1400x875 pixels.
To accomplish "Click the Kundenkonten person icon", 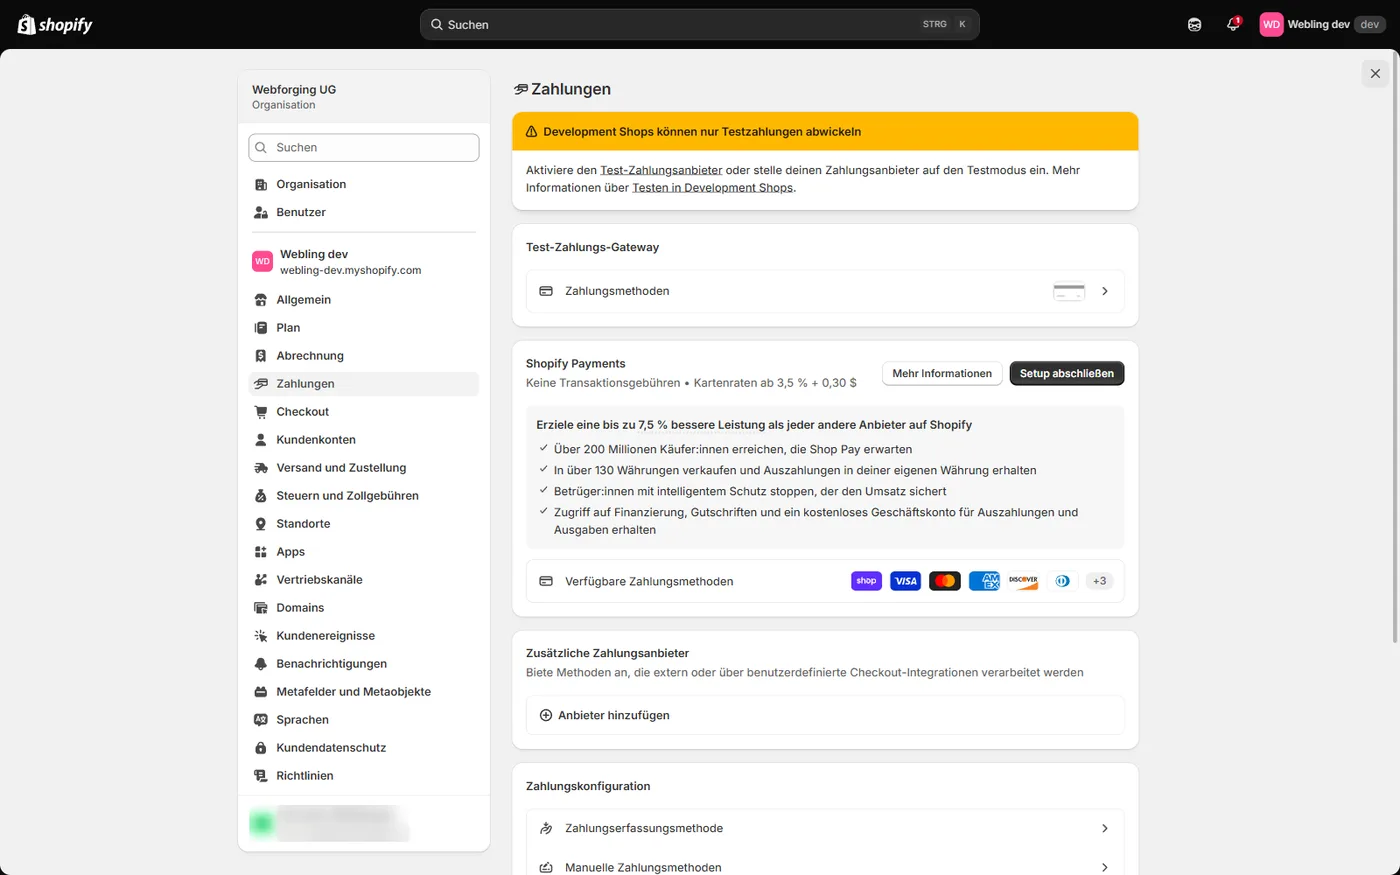I will tap(261, 440).
